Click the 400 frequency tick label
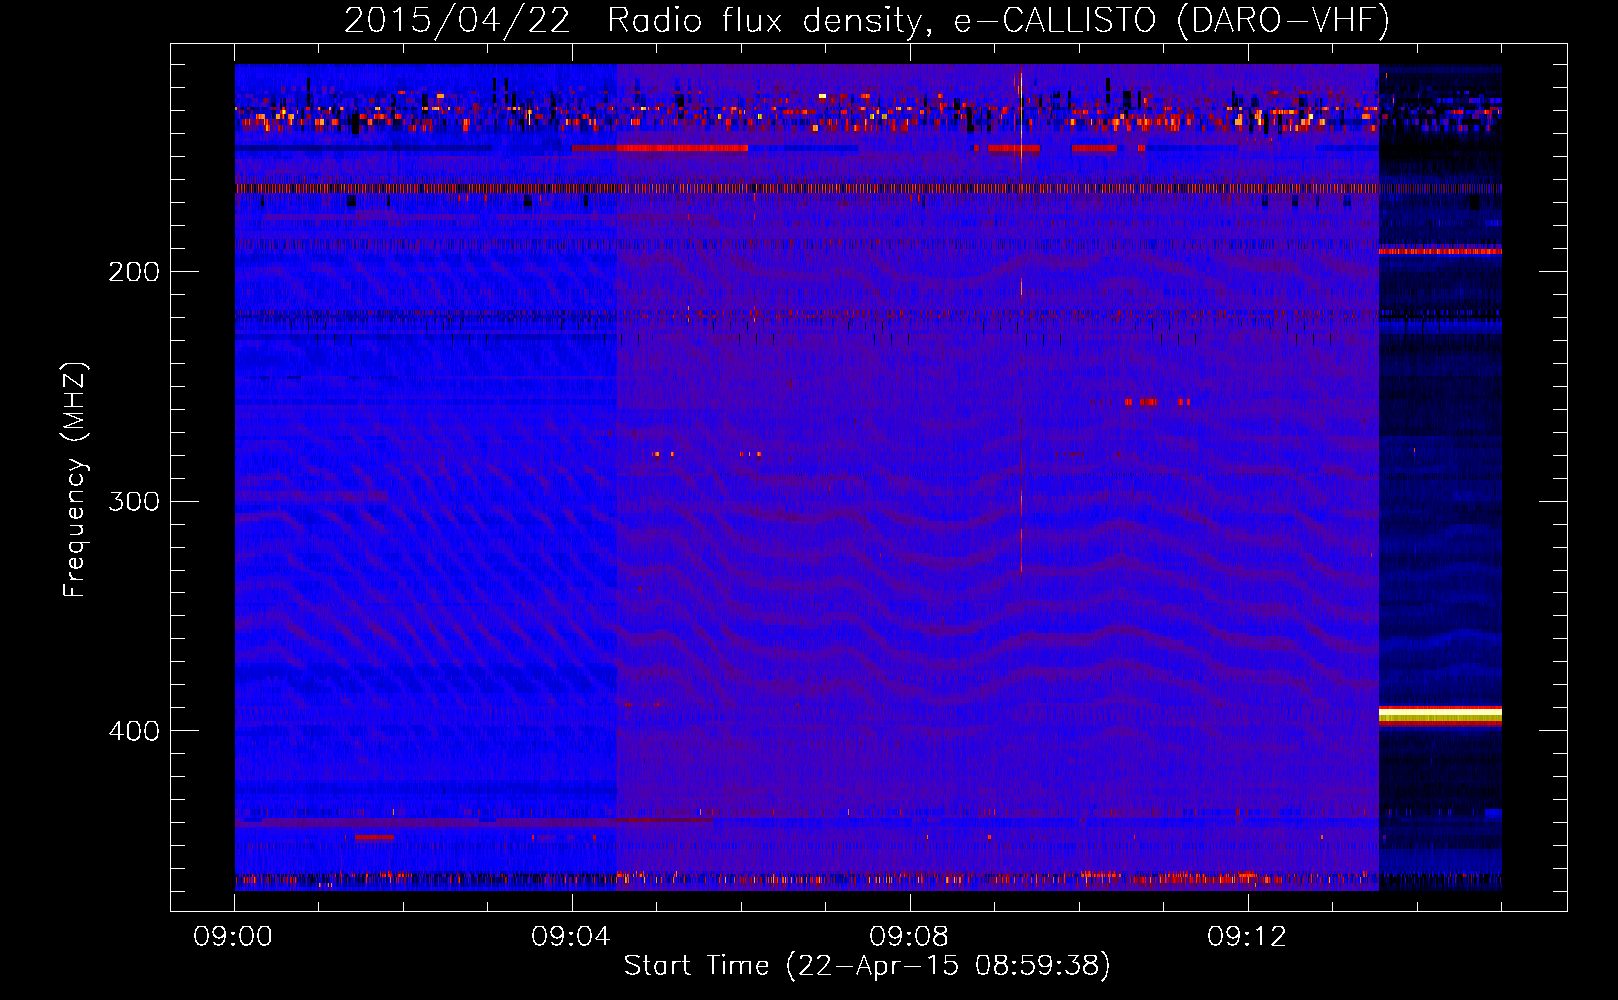This screenshot has height=1000, width=1618. [134, 731]
